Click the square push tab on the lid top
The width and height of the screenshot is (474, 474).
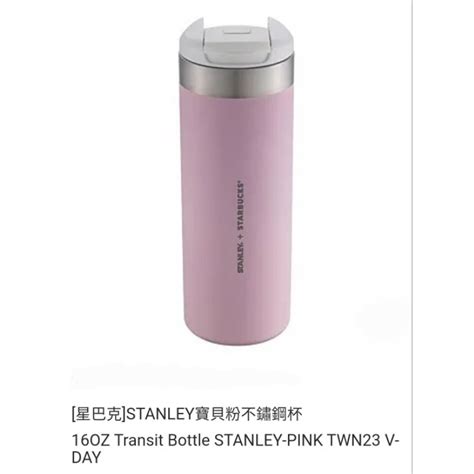pos(237,32)
